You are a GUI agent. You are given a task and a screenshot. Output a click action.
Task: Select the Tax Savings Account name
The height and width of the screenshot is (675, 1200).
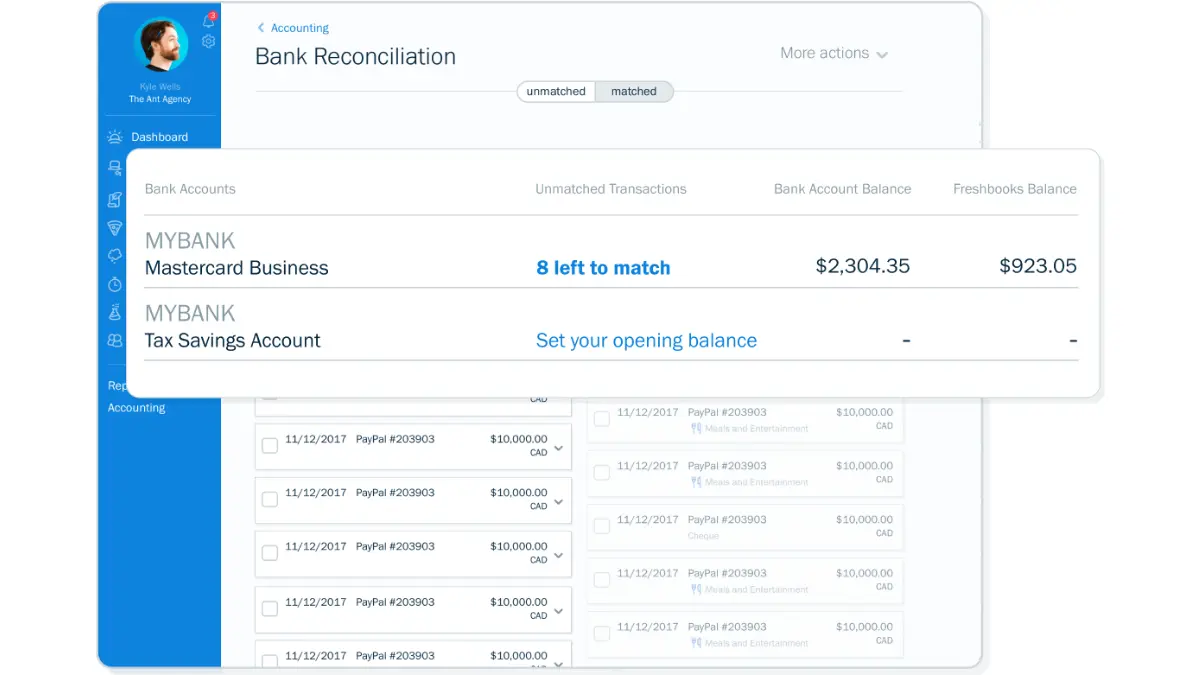point(233,340)
